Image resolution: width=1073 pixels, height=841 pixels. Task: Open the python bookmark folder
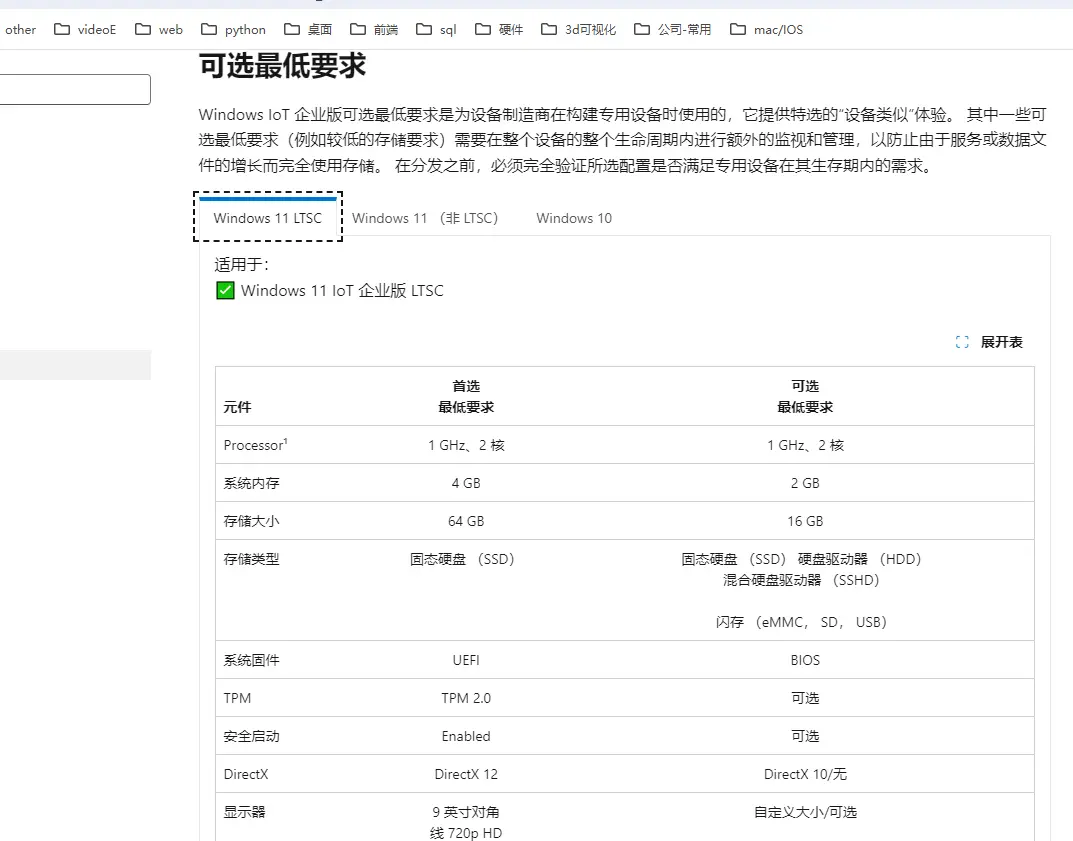click(233, 29)
